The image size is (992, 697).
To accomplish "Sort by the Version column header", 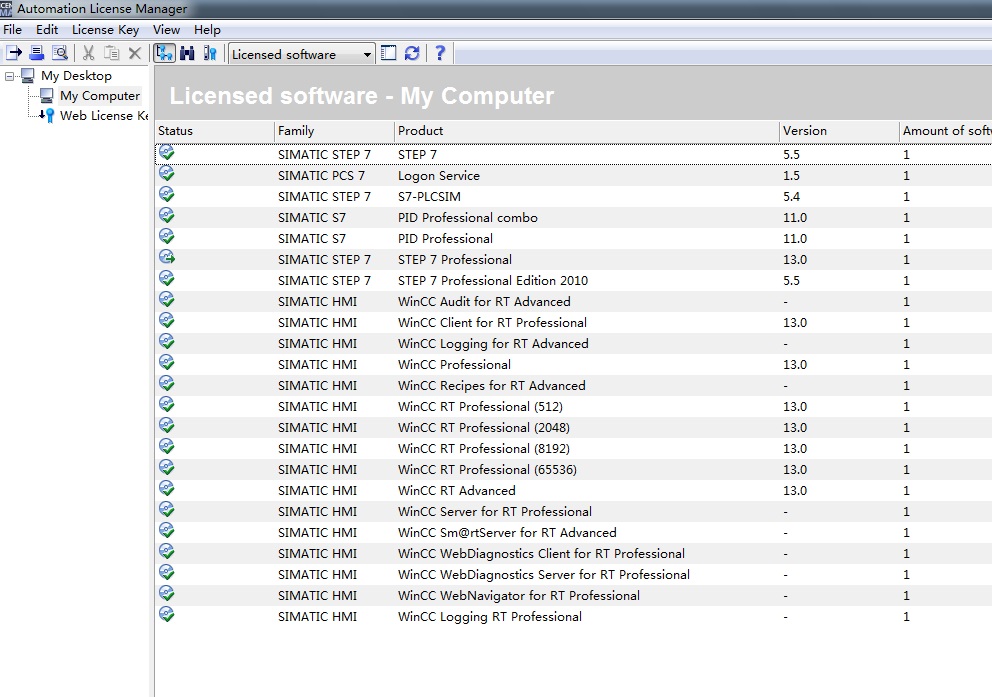I will 839,131.
